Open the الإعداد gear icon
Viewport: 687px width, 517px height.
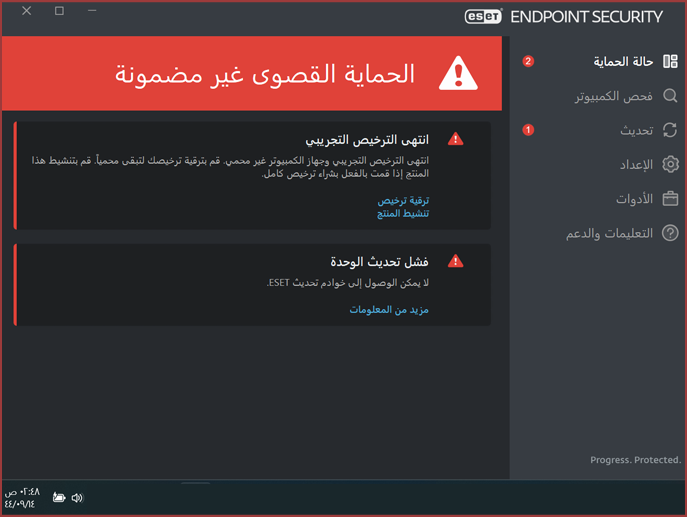[x=670, y=164]
